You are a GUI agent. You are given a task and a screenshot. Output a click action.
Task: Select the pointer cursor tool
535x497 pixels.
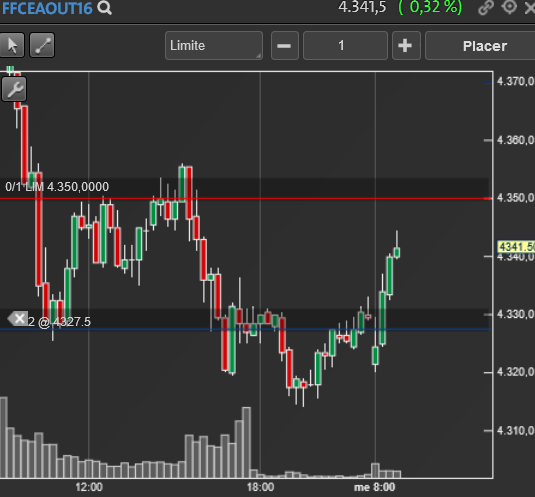click(12, 45)
